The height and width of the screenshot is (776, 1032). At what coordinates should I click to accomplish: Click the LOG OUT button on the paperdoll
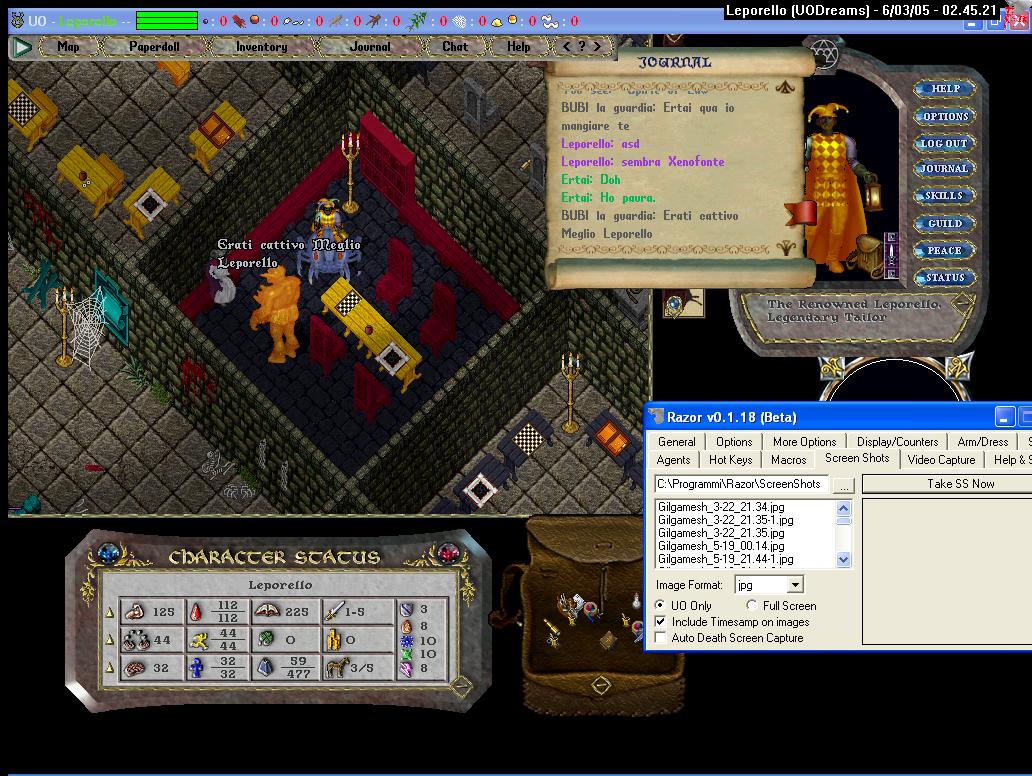[x=944, y=143]
